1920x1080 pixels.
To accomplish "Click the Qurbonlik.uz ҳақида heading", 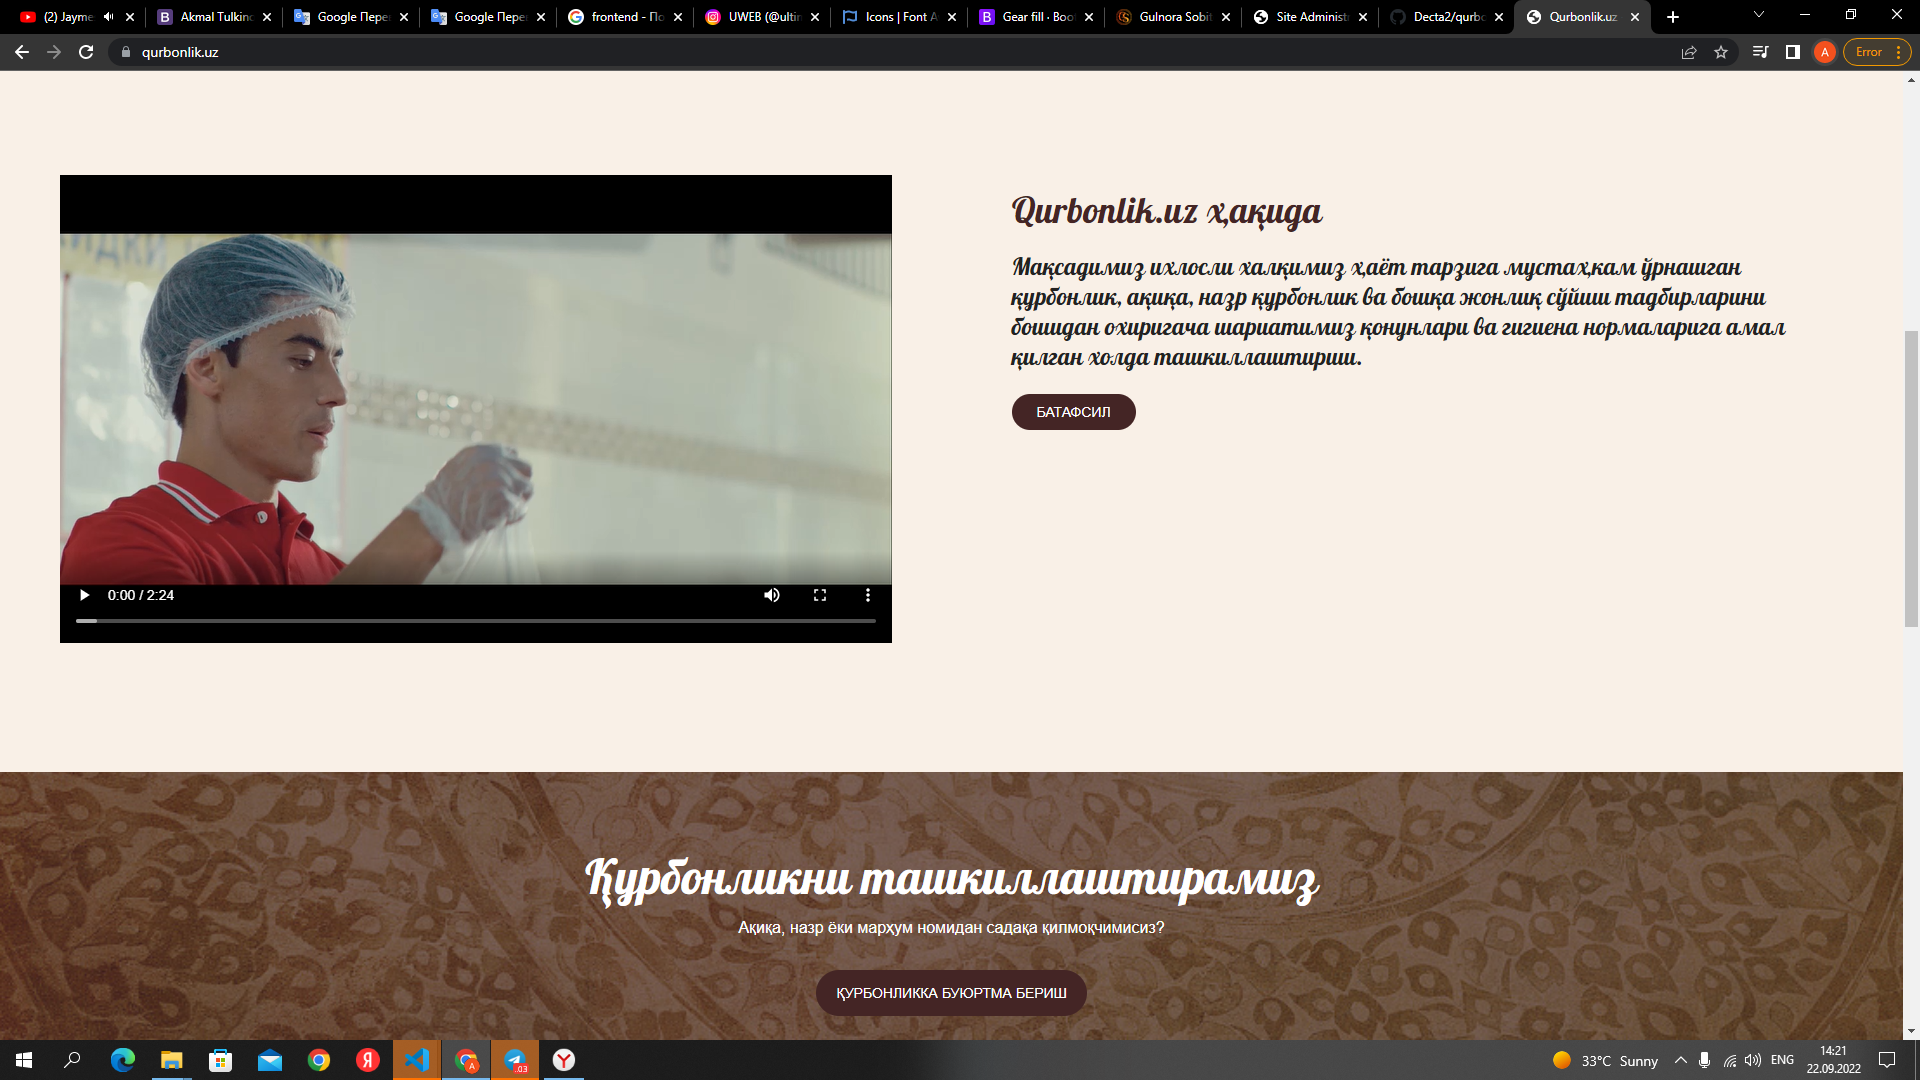I will click(1166, 211).
